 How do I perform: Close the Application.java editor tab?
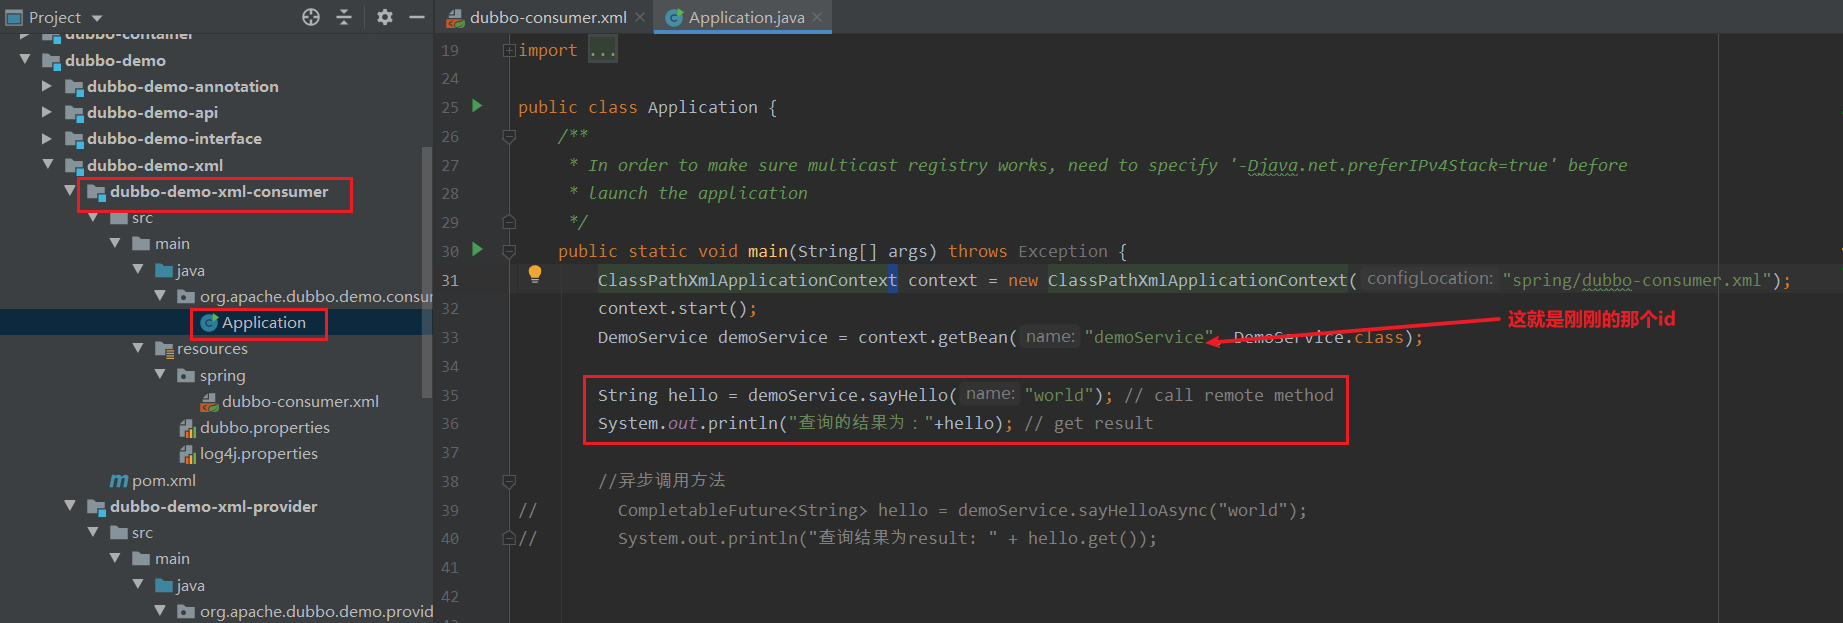click(x=817, y=17)
